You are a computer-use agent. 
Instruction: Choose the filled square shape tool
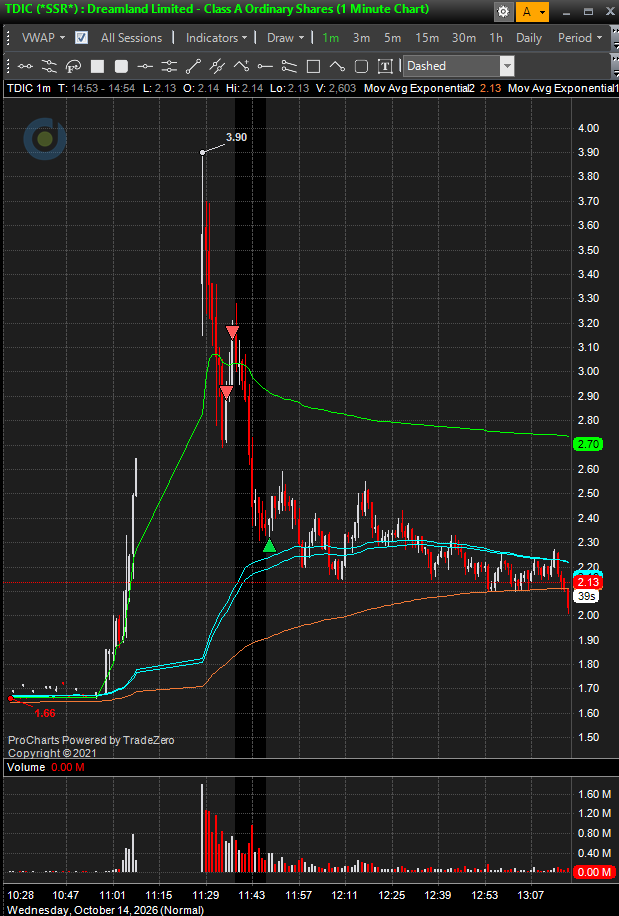tap(97, 66)
